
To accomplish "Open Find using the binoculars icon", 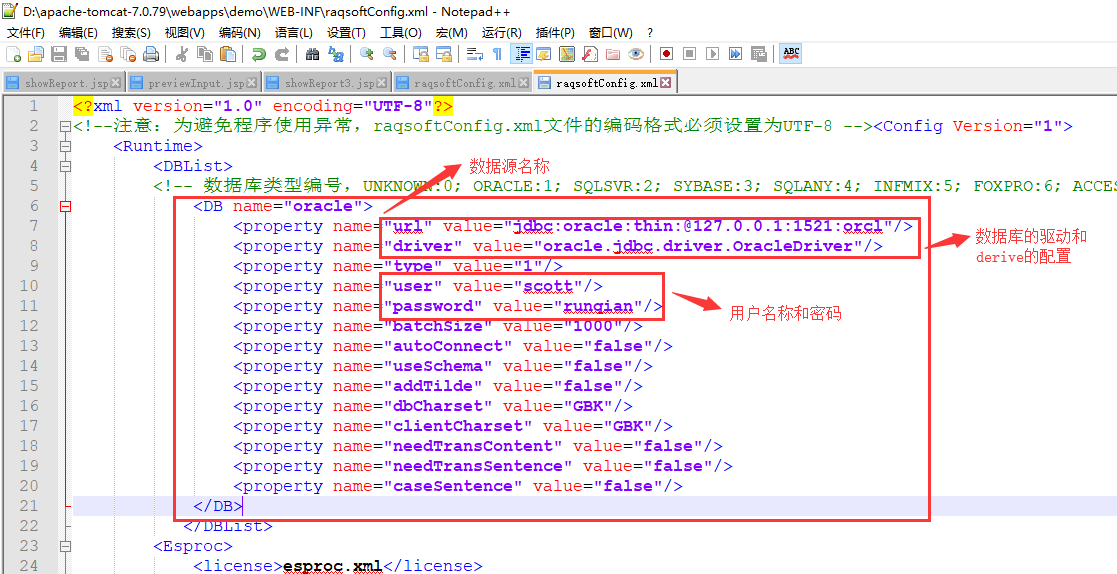I will (x=312, y=53).
